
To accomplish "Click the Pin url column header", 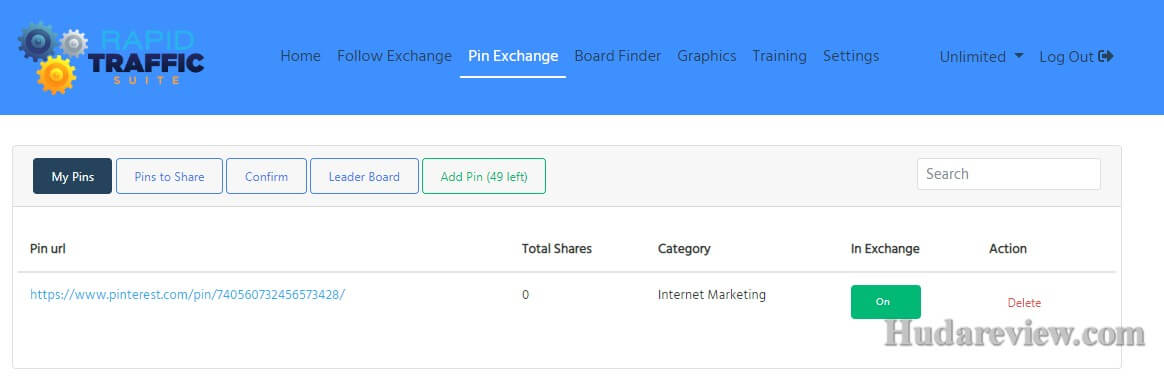I will [48, 249].
